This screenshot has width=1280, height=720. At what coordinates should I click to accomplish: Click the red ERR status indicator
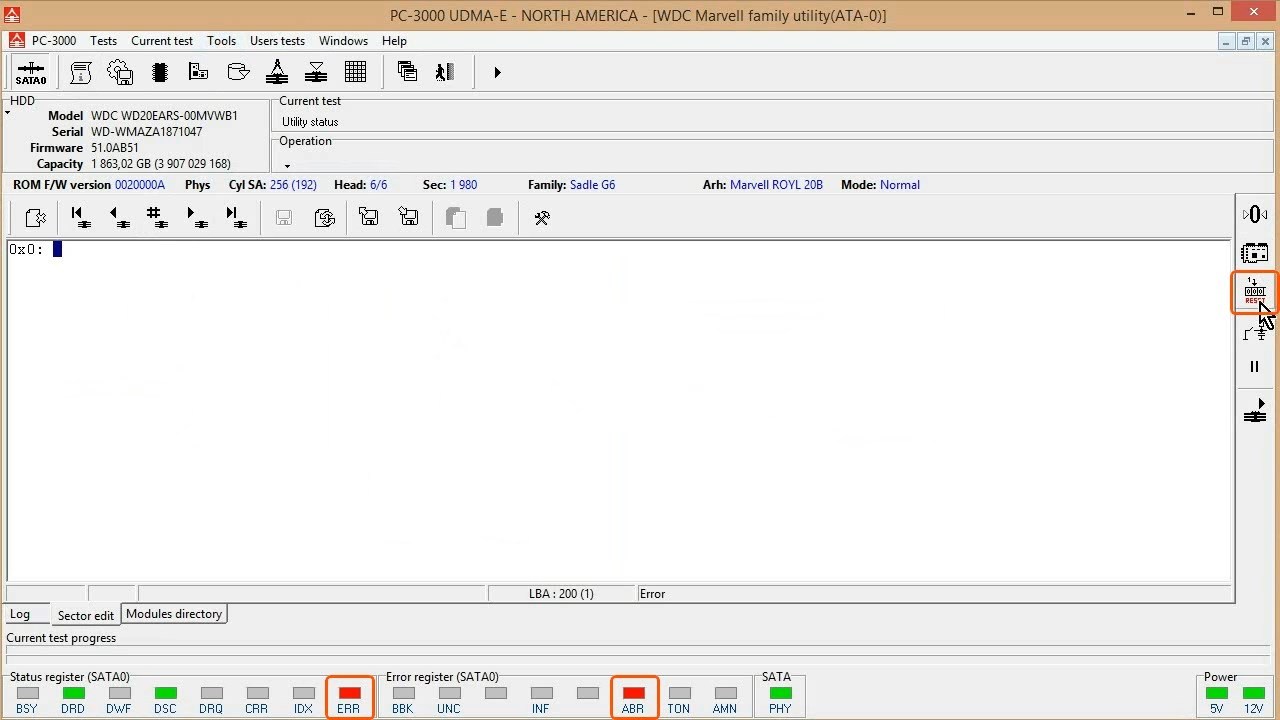coord(349,693)
